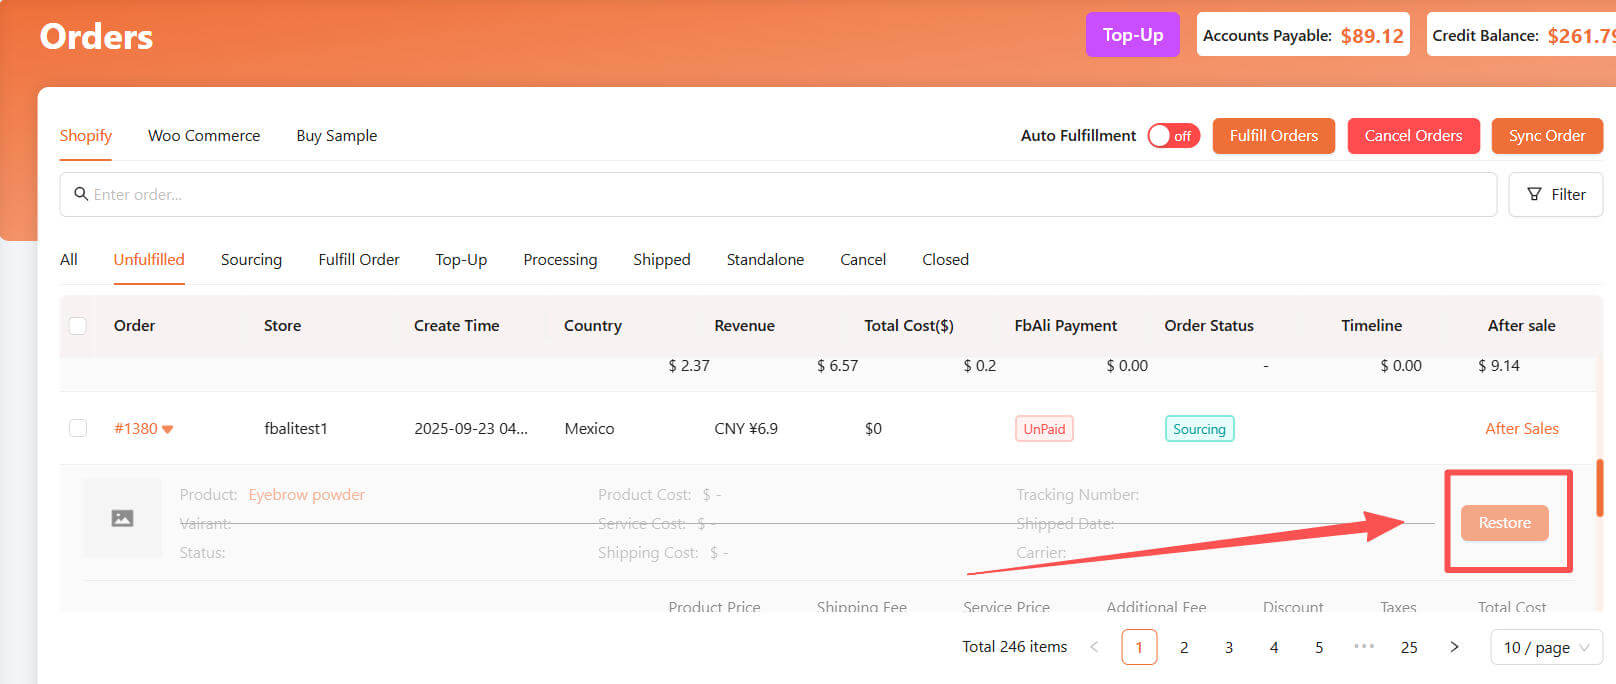Click into the Enter order search field
1616x684 pixels.
(x=780, y=195)
